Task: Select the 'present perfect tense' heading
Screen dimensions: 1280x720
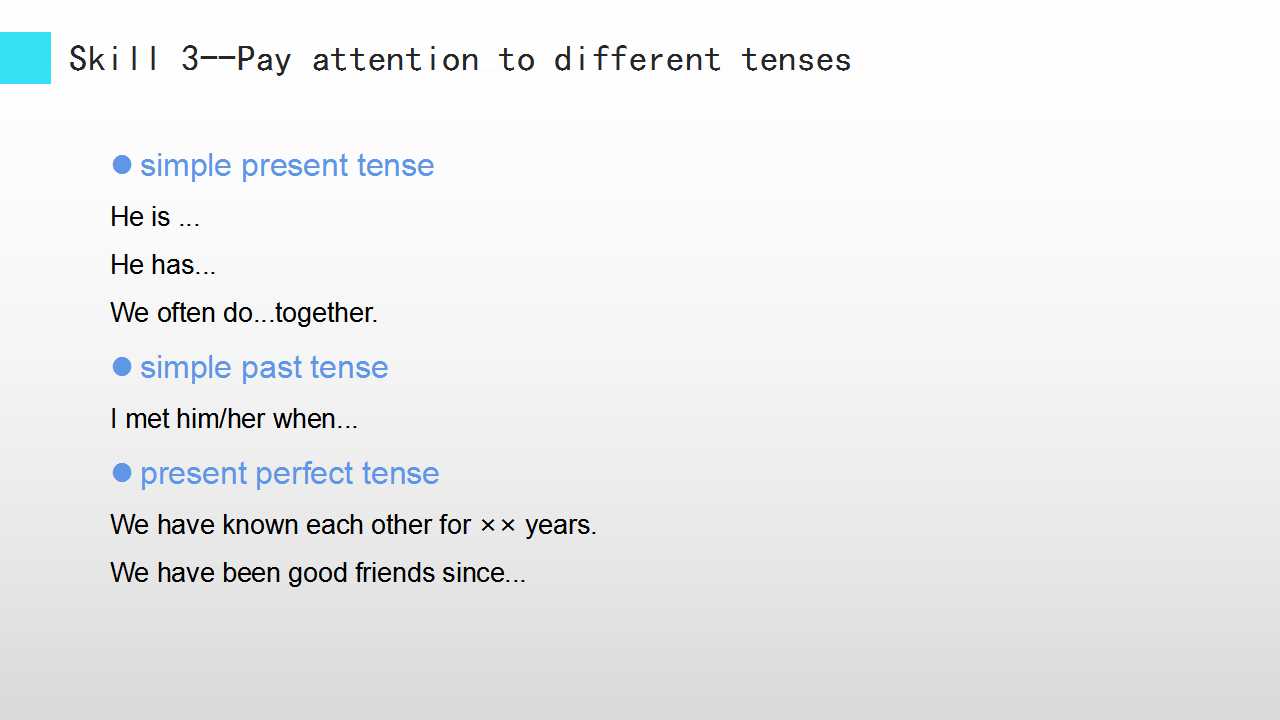Action: tap(290, 473)
